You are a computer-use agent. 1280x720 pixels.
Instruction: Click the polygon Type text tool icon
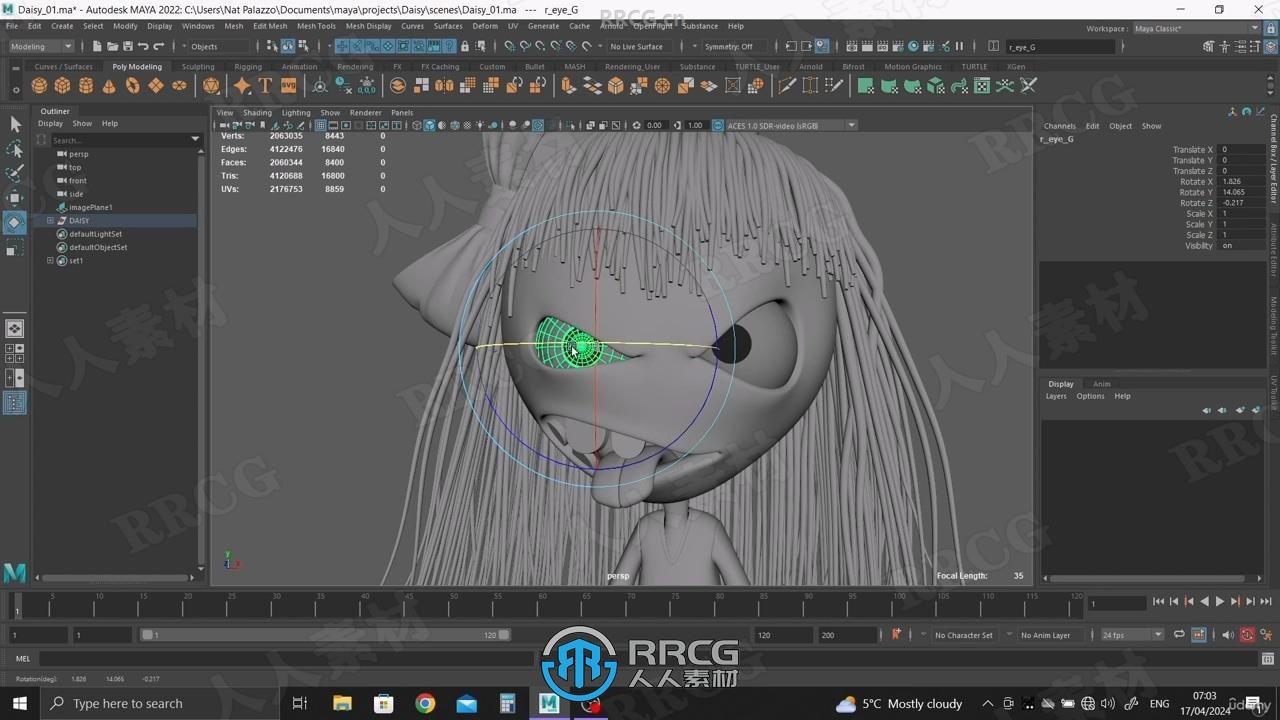[x=265, y=86]
